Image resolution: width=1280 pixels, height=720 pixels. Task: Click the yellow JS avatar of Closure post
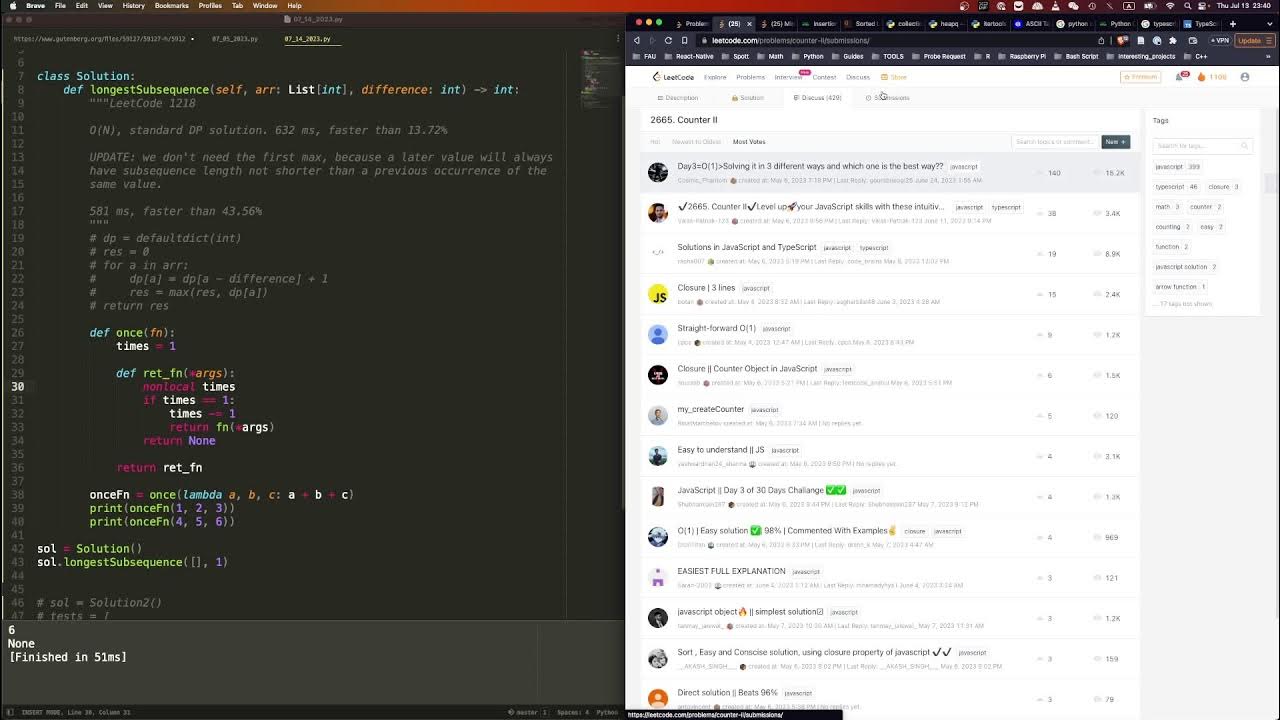pos(658,294)
